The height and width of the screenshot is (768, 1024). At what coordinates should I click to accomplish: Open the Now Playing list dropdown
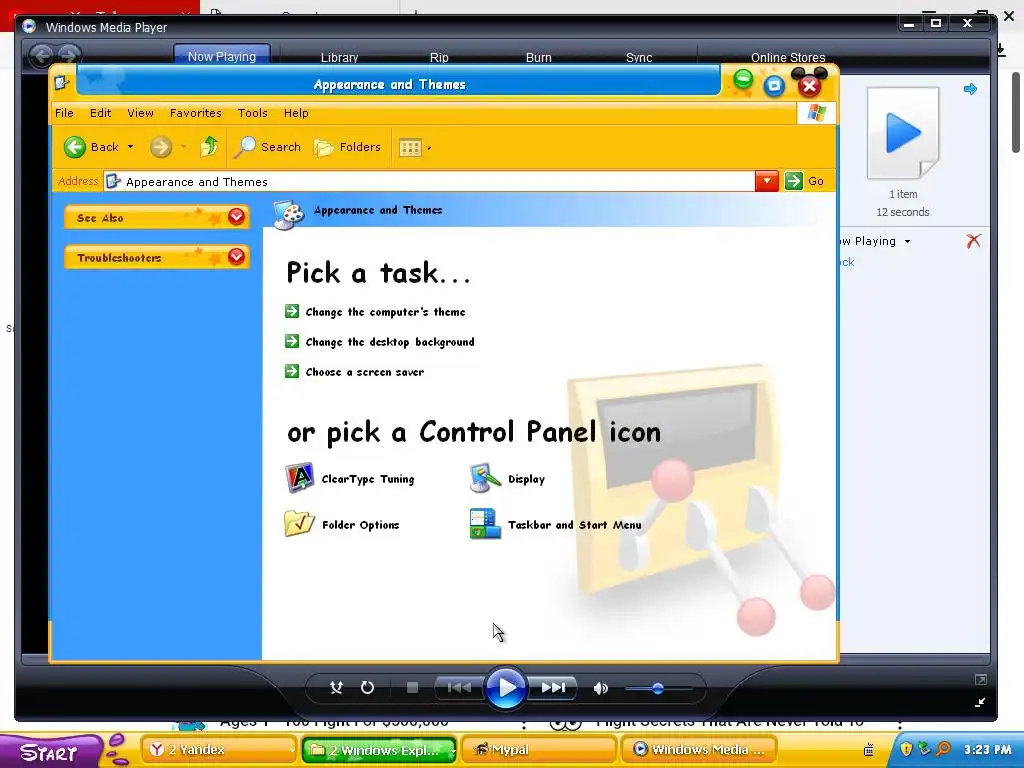[907, 242]
